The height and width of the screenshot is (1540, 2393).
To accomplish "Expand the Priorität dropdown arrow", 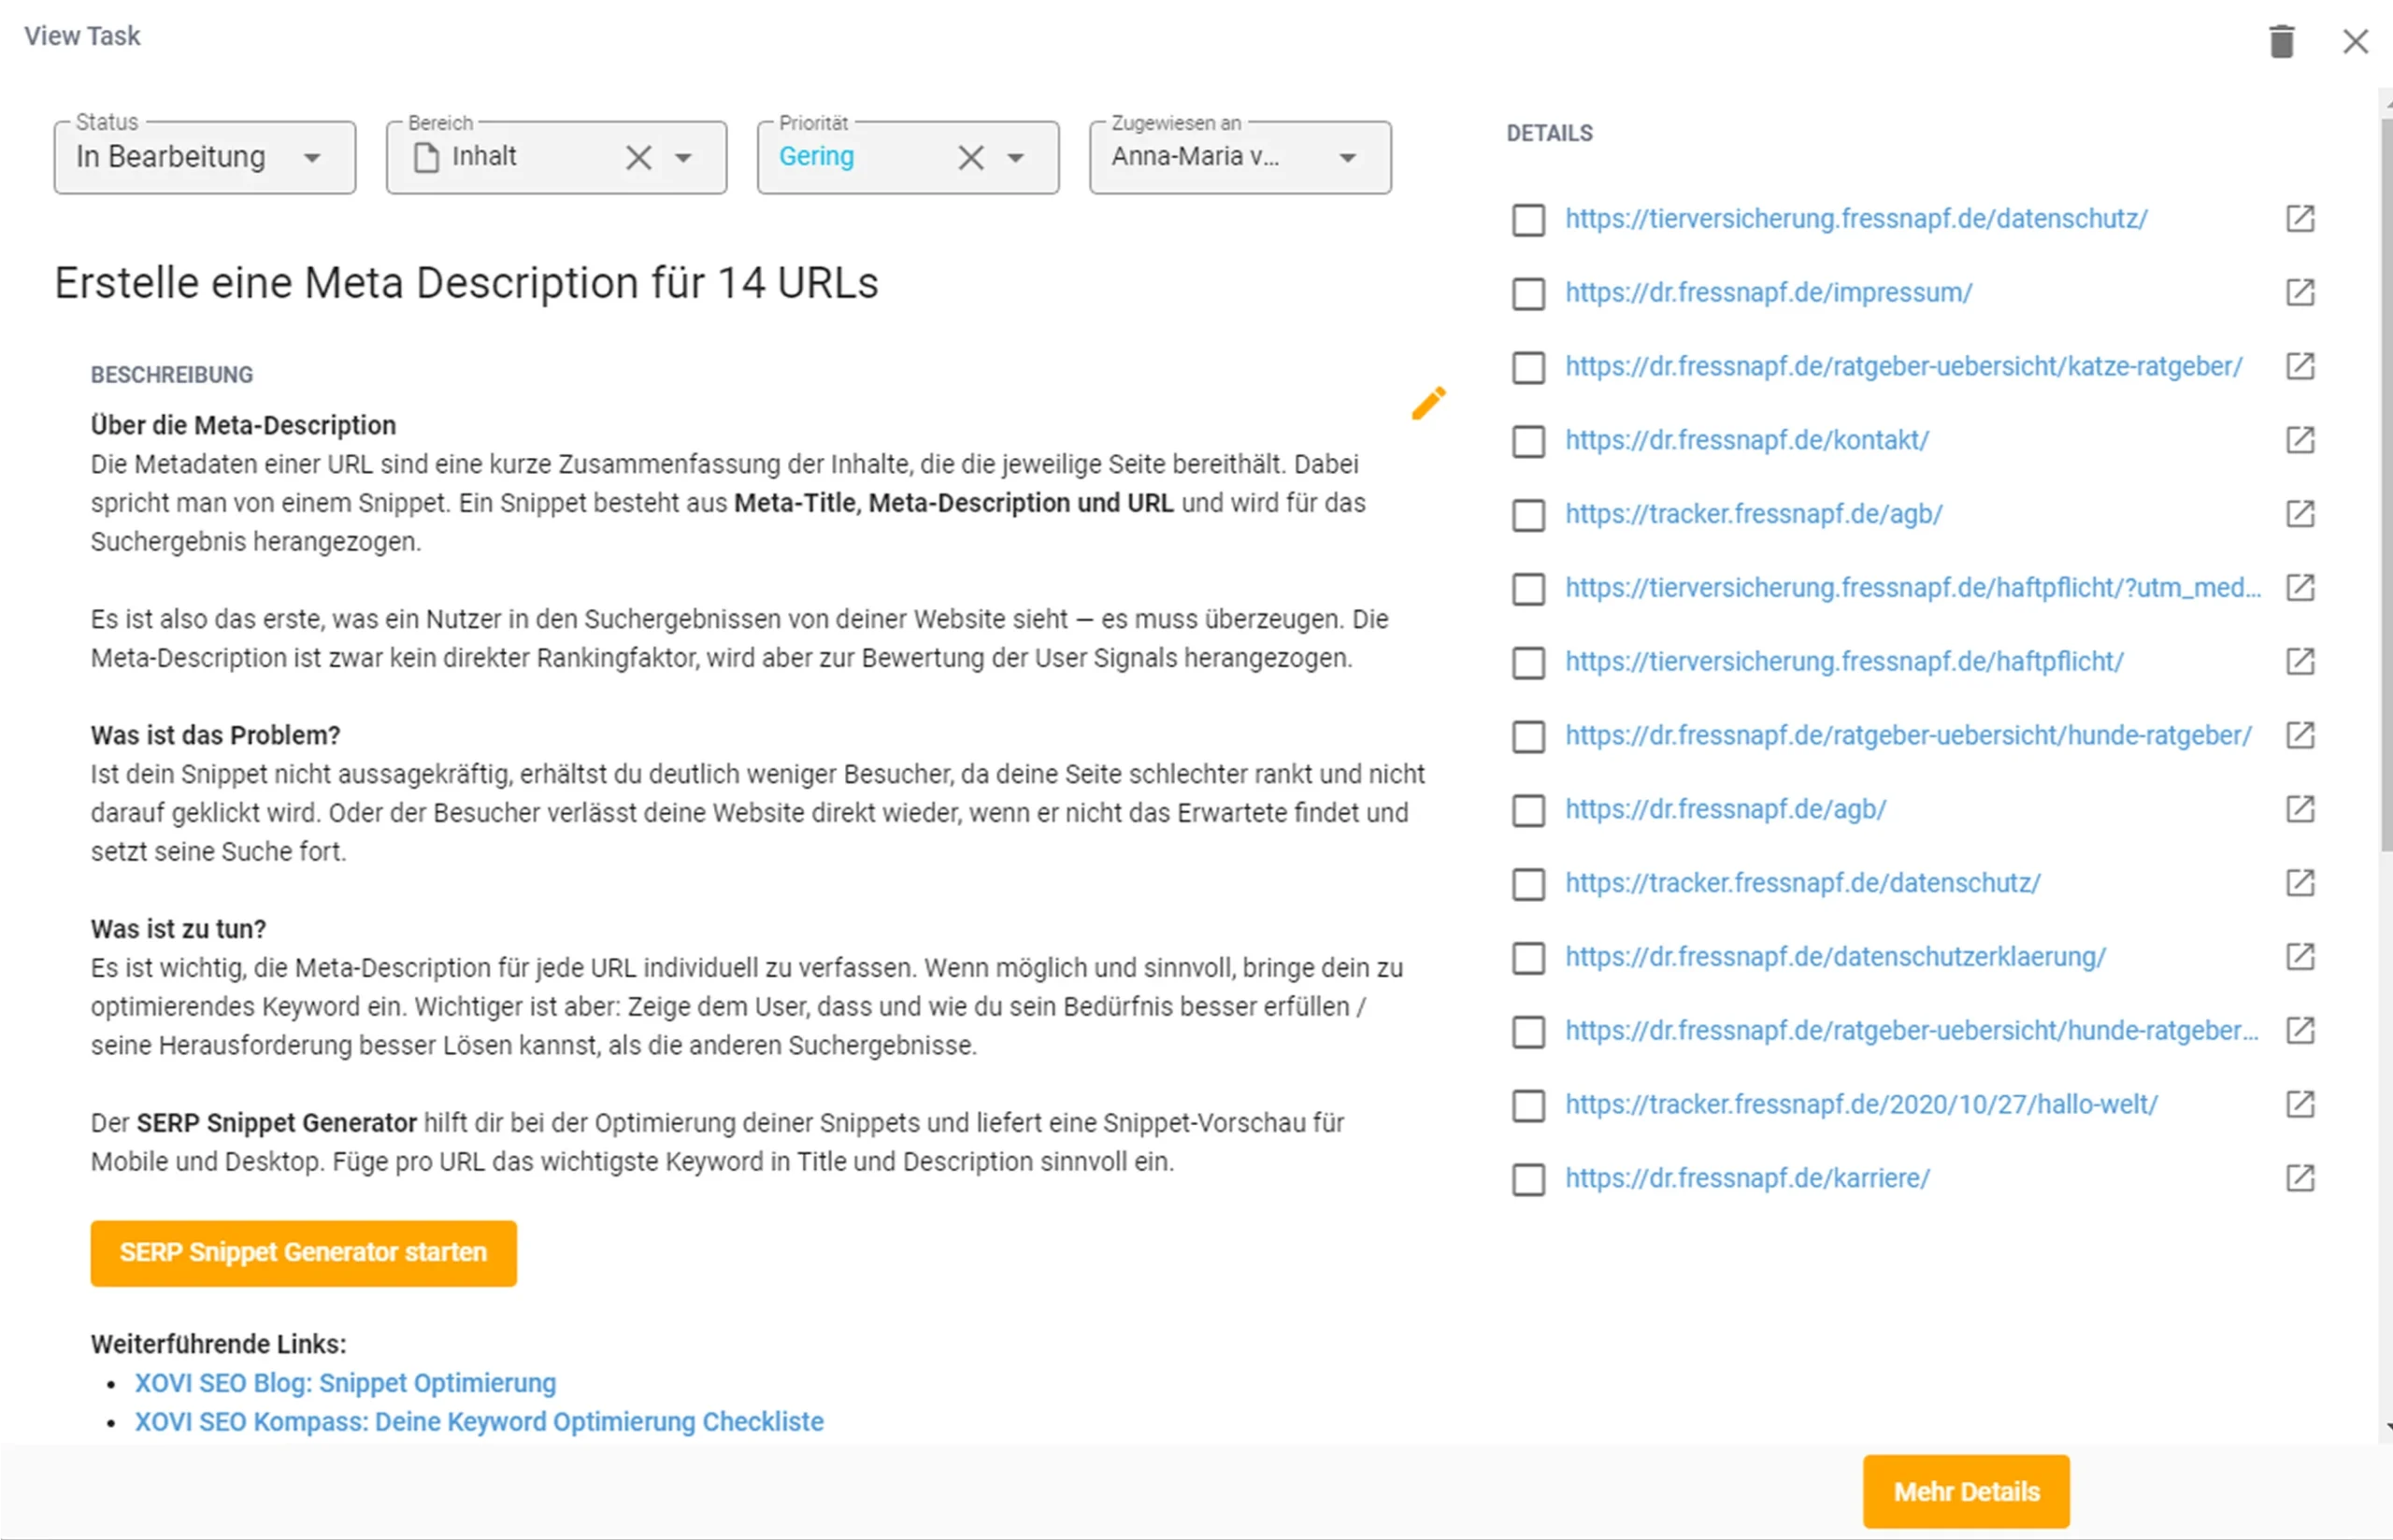I will (x=1016, y=158).
